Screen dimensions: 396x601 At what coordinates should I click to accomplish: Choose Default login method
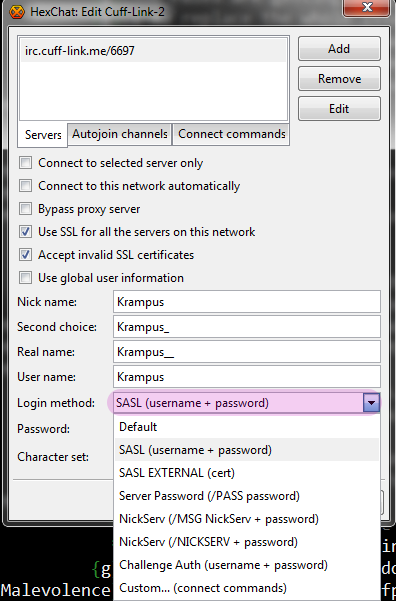coord(247,427)
